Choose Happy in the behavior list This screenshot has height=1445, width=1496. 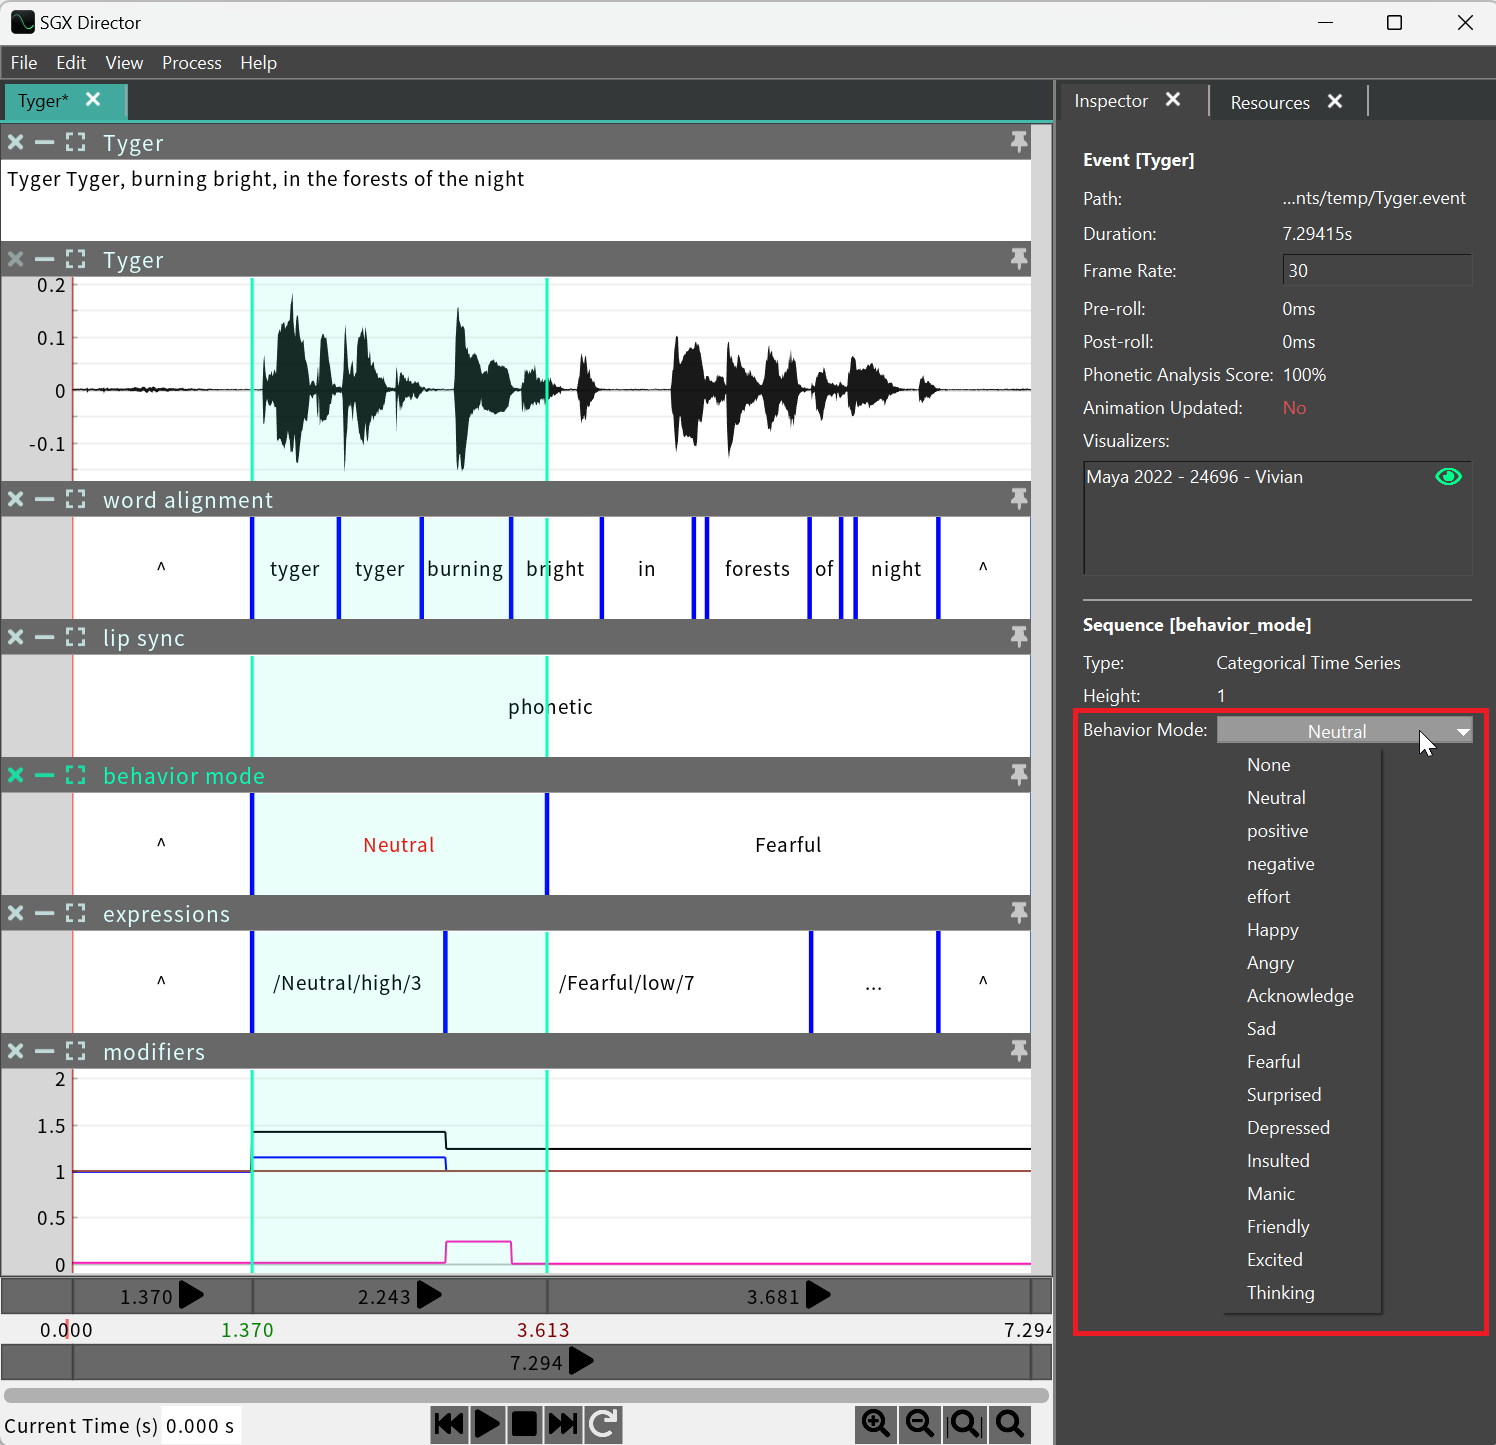(1272, 930)
